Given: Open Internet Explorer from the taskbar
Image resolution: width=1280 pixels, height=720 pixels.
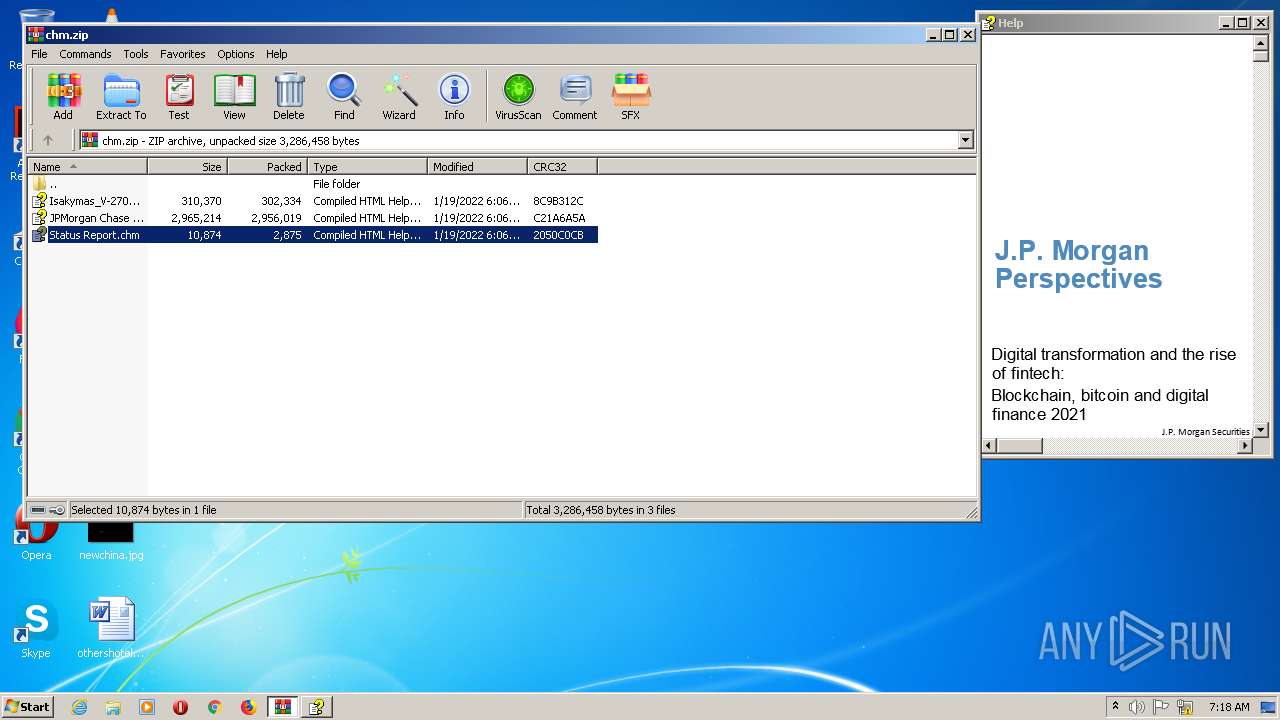Looking at the screenshot, I should (x=79, y=707).
